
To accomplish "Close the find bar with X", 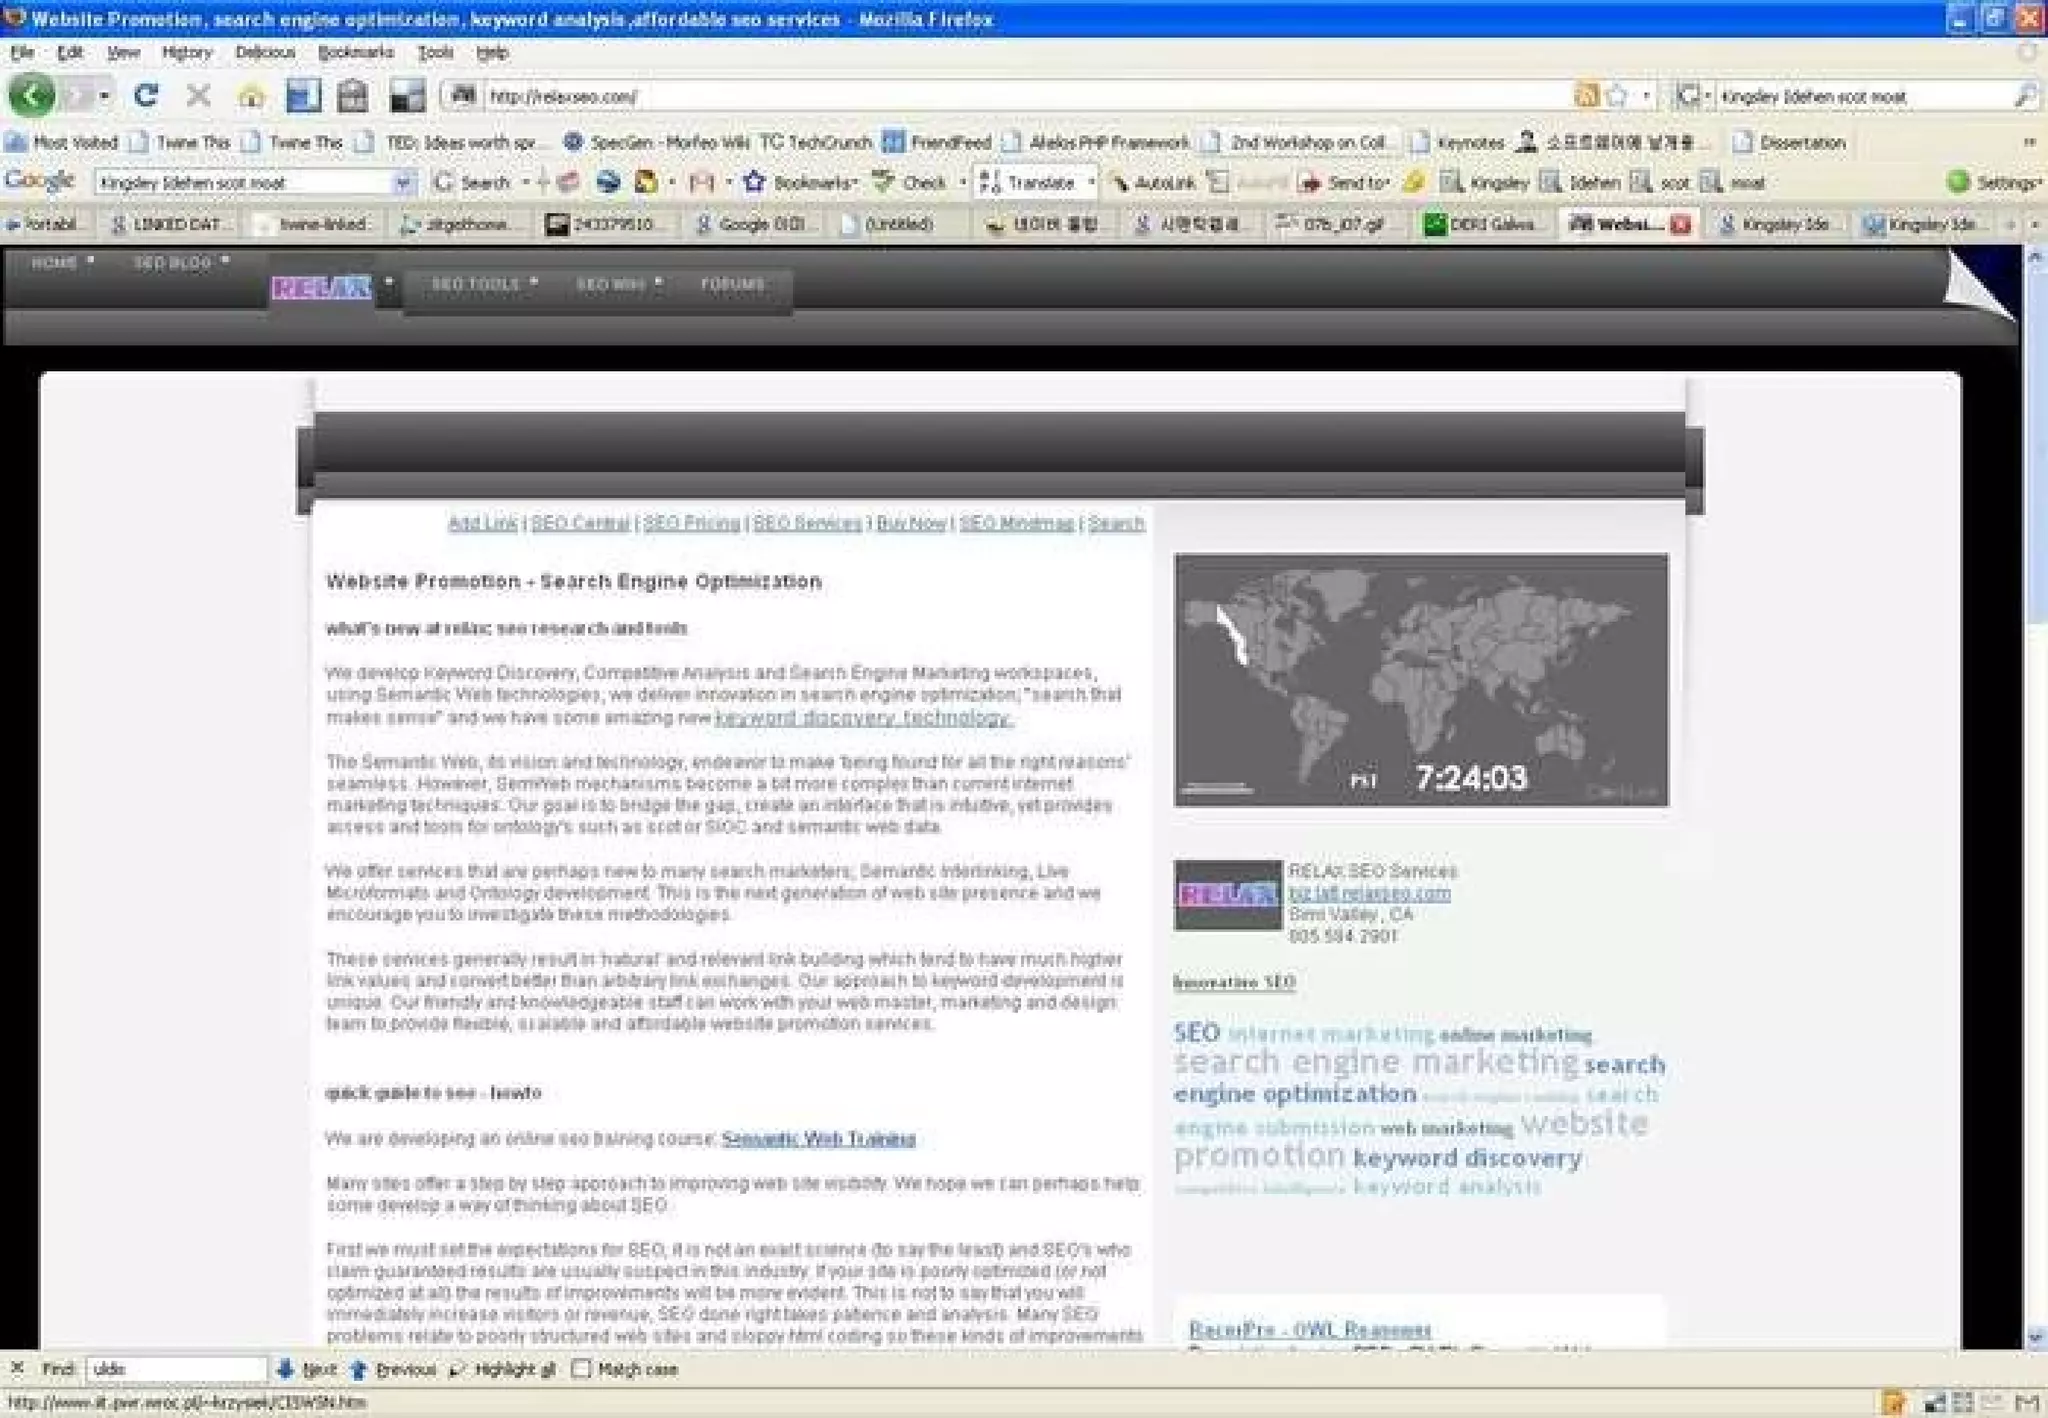I will click(17, 1368).
